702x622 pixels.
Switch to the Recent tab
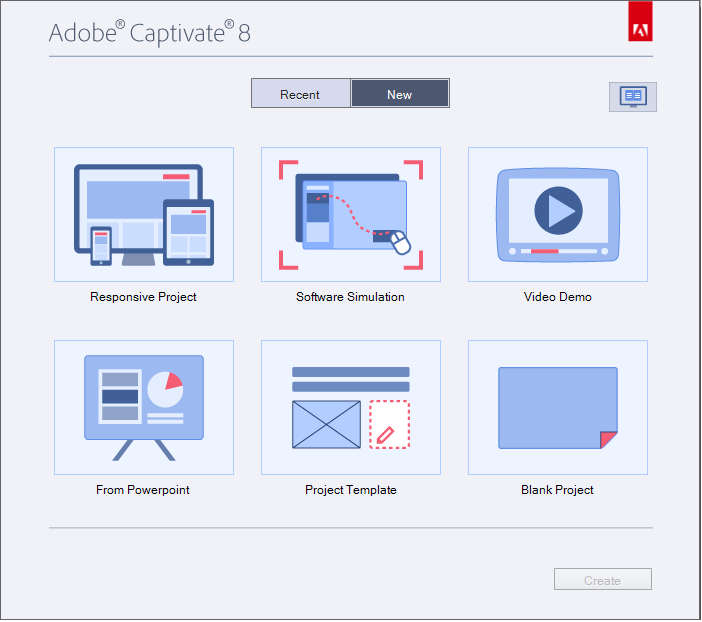pos(300,94)
